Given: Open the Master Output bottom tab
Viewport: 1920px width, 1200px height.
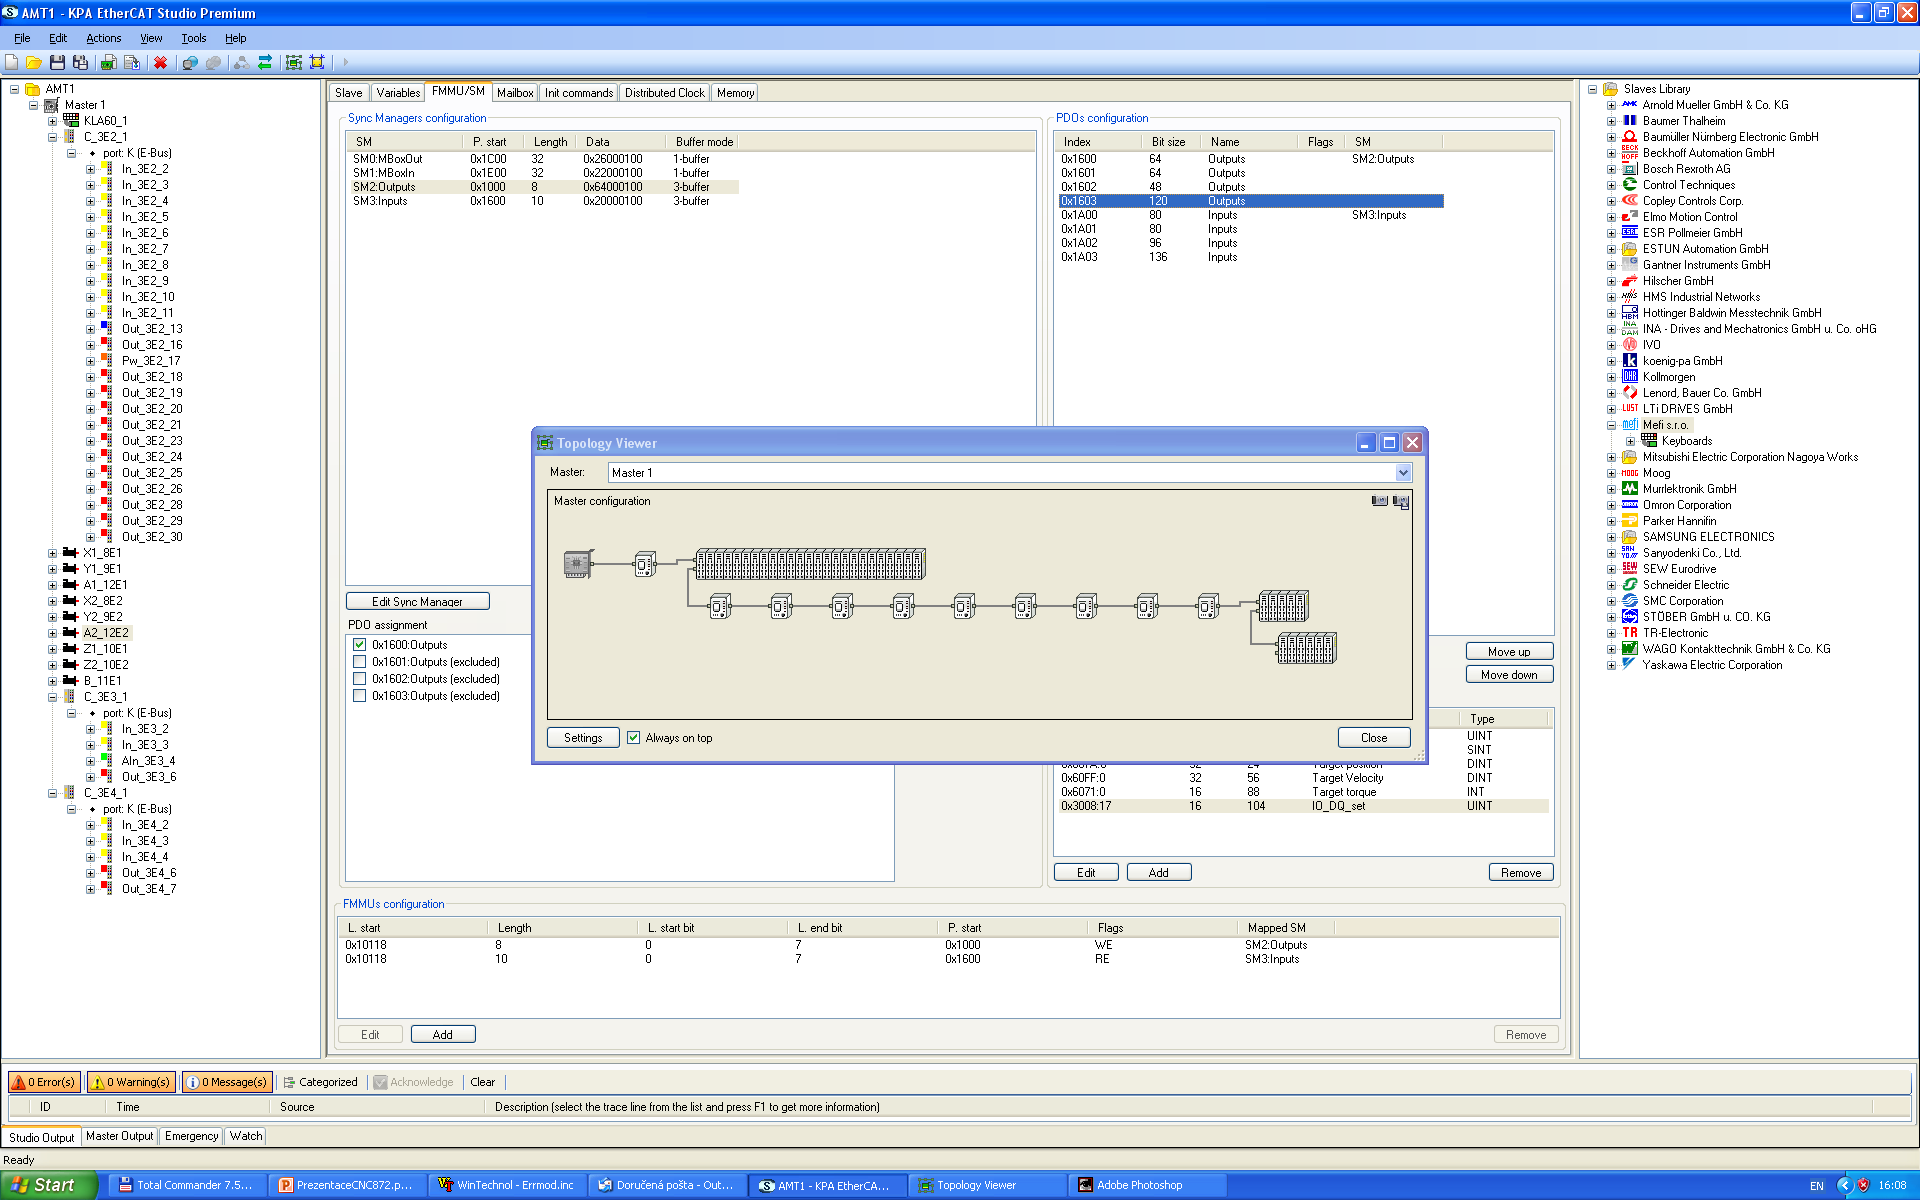Looking at the screenshot, I should pos(119,1136).
